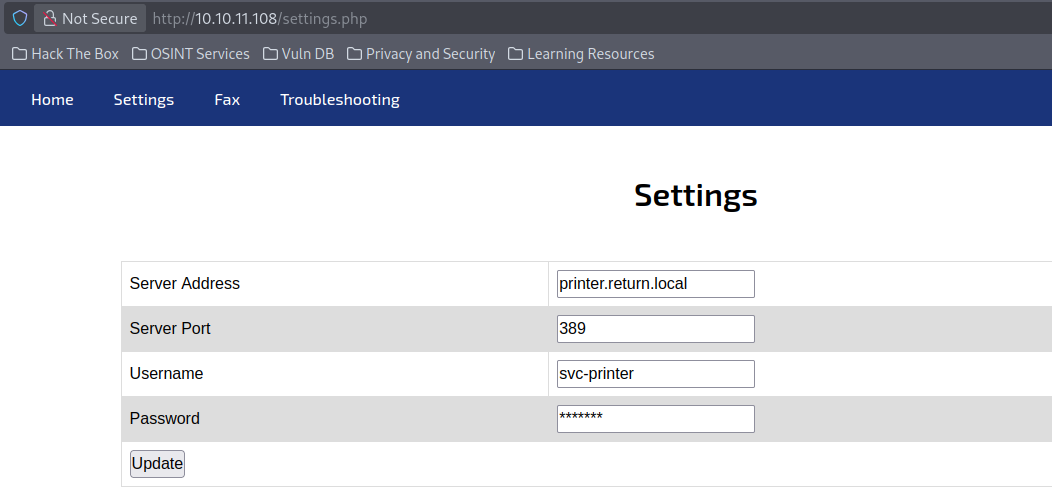Go to the Home page
The image size is (1052, 502).
click(52, 99)
